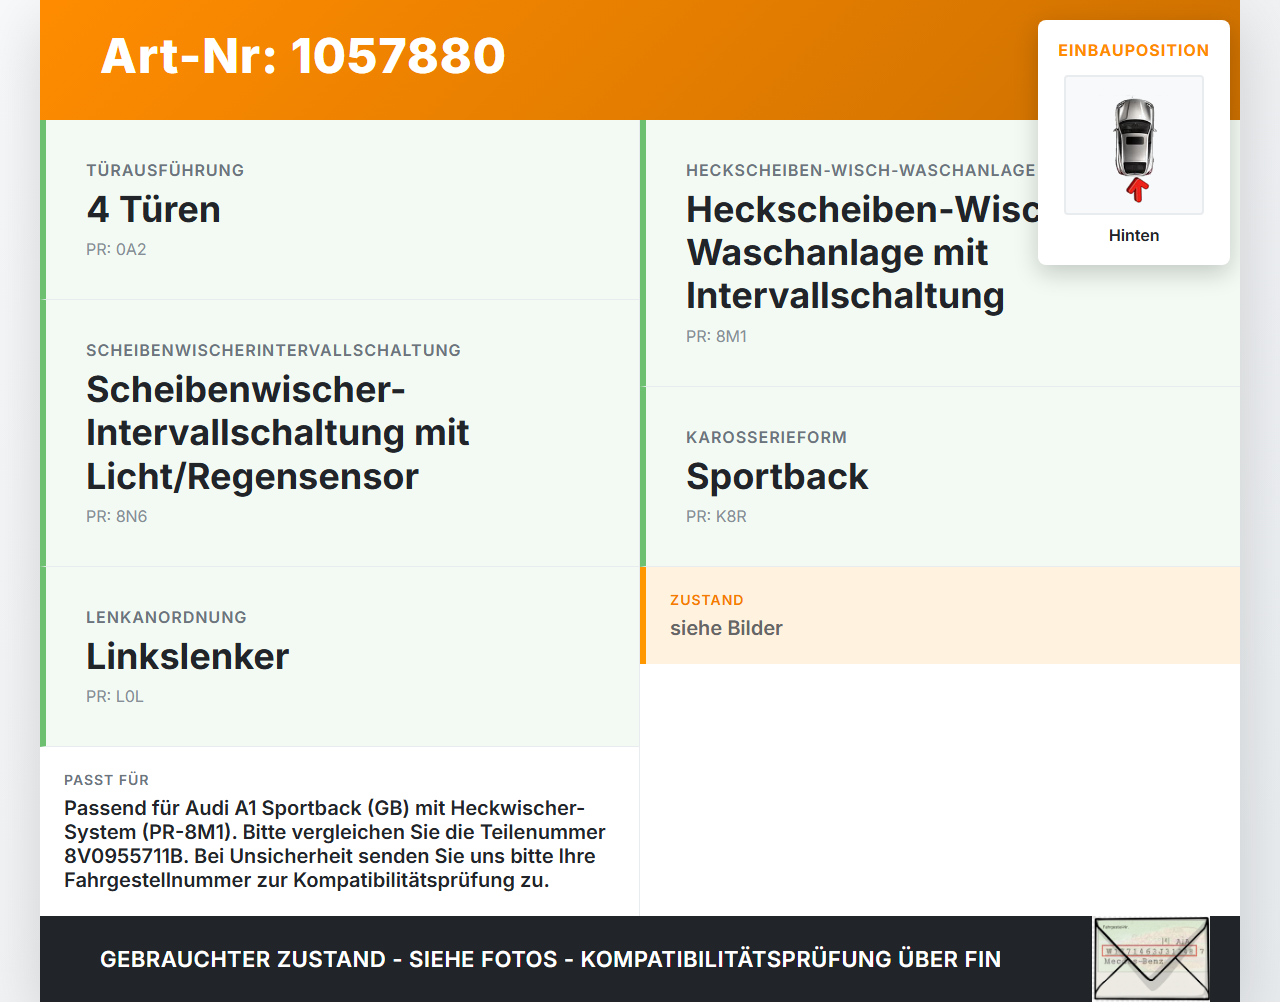Click the TÜRAUSFÜHRUNG section label
The width and height of the screenshot is (1280, 1002).
pos(165,170)
